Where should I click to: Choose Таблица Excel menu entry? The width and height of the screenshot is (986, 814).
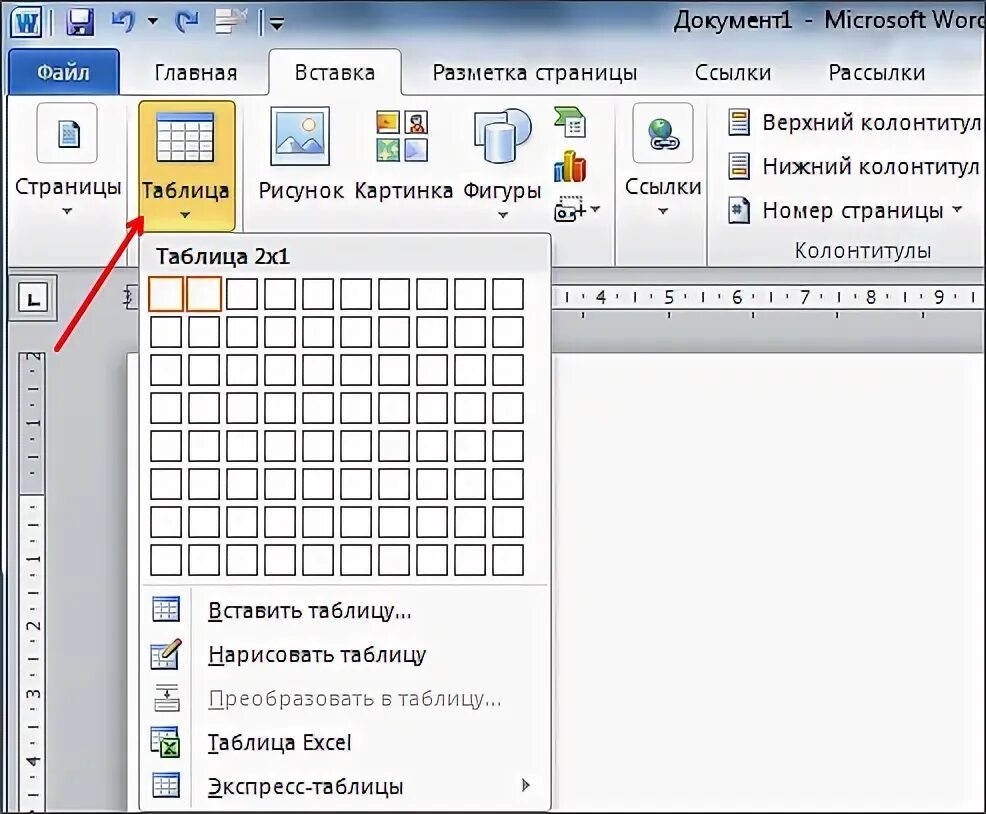[345, 742]
